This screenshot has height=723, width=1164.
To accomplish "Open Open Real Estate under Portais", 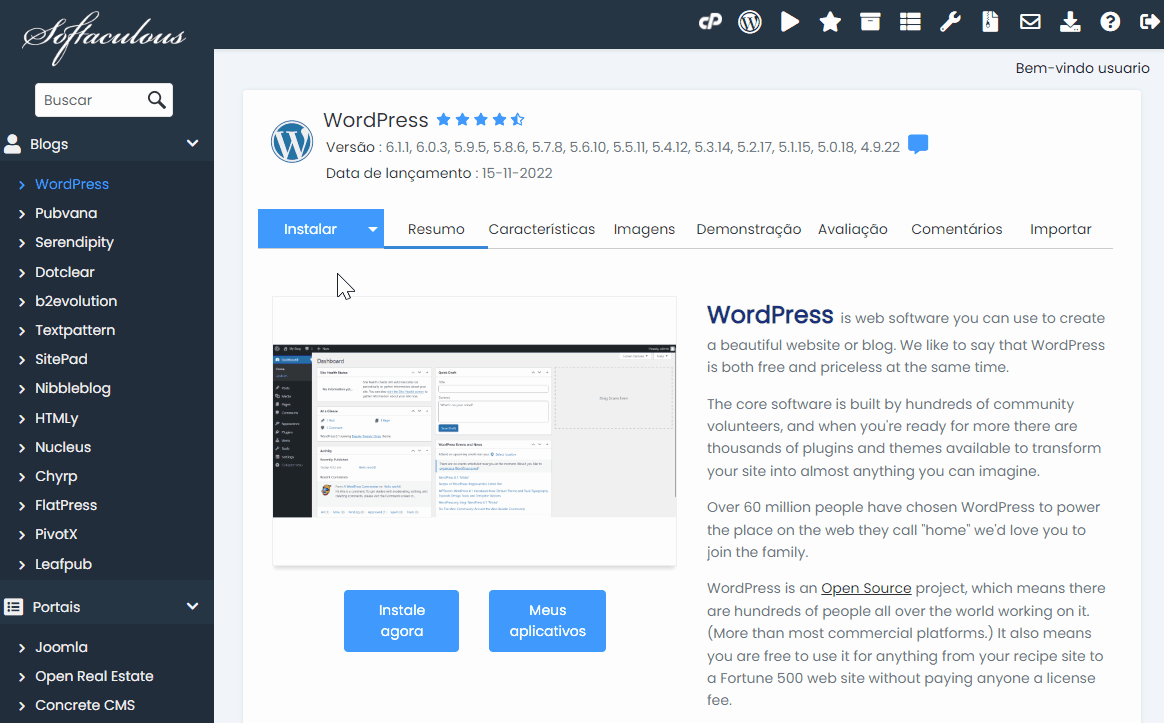I will (94, 676).
